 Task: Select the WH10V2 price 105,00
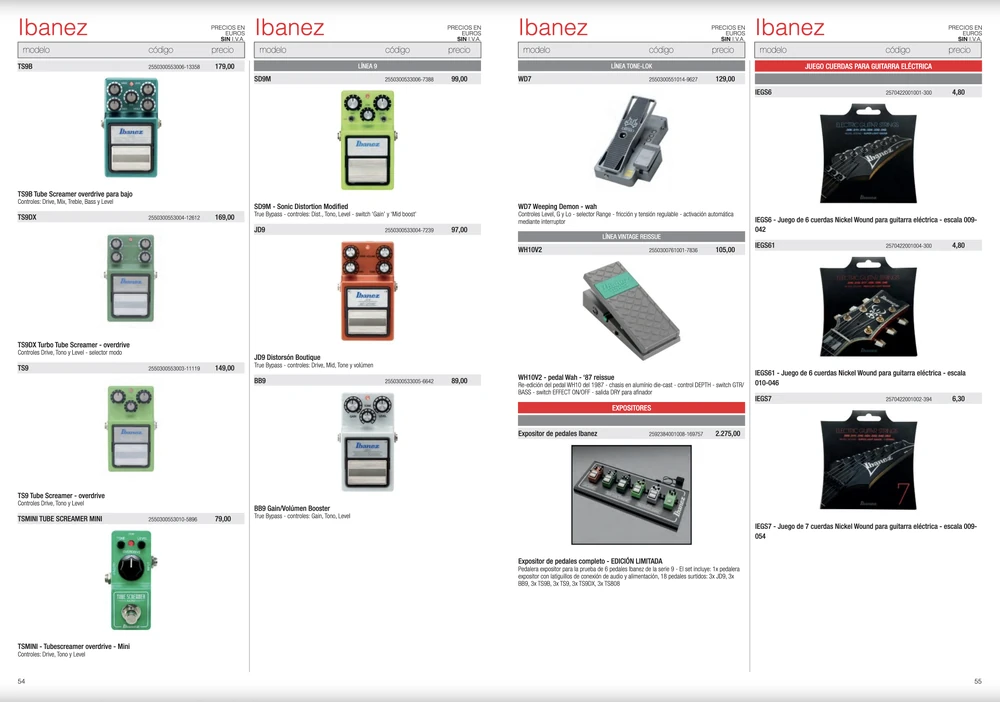[725, 250]
